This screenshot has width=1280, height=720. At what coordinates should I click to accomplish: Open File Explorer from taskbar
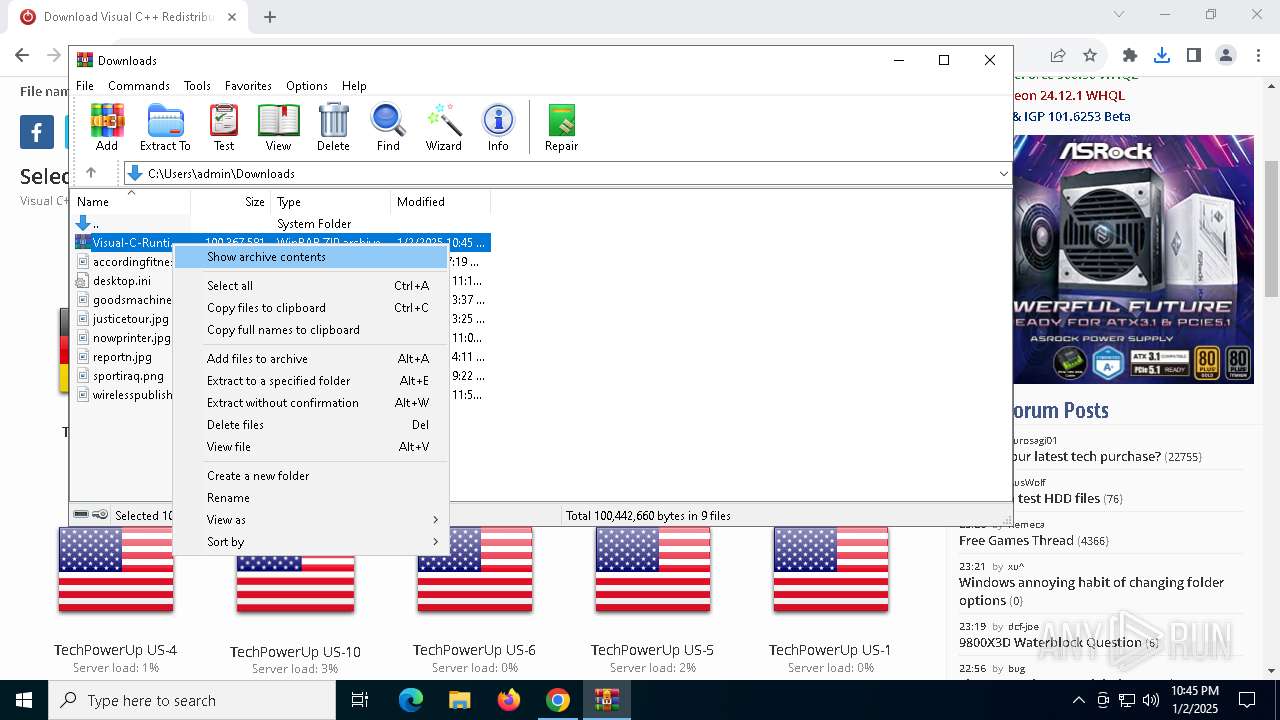pyautogui.click(x=459, y=700)
